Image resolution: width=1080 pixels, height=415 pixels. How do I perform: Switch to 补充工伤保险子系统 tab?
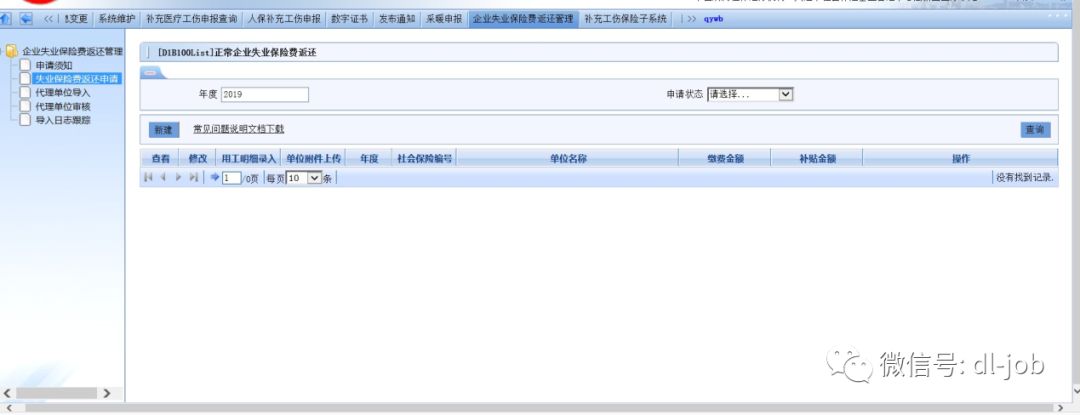pyautogui.click(x=626, y=19)
